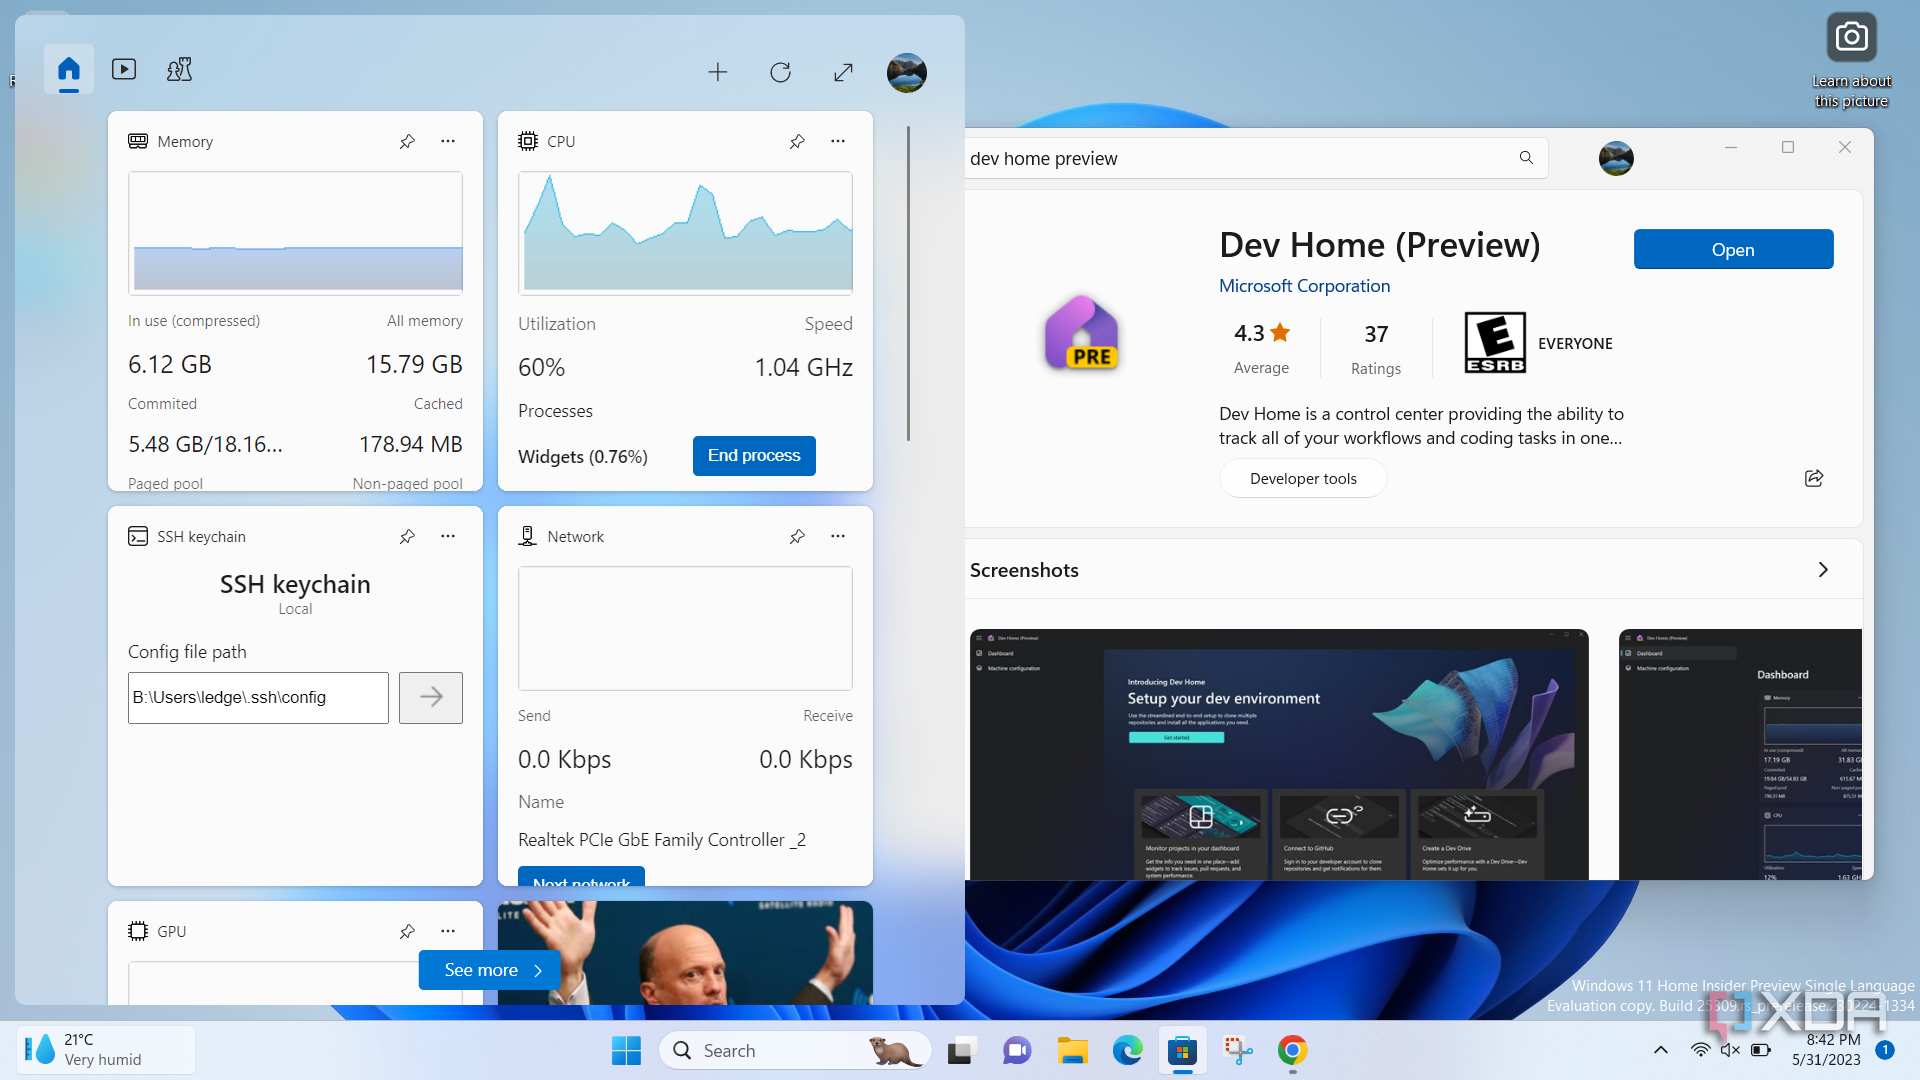1920x1080 pixels.
Task: Select the Entertainment section in the widgets sidebar
Action: (123, 70)
